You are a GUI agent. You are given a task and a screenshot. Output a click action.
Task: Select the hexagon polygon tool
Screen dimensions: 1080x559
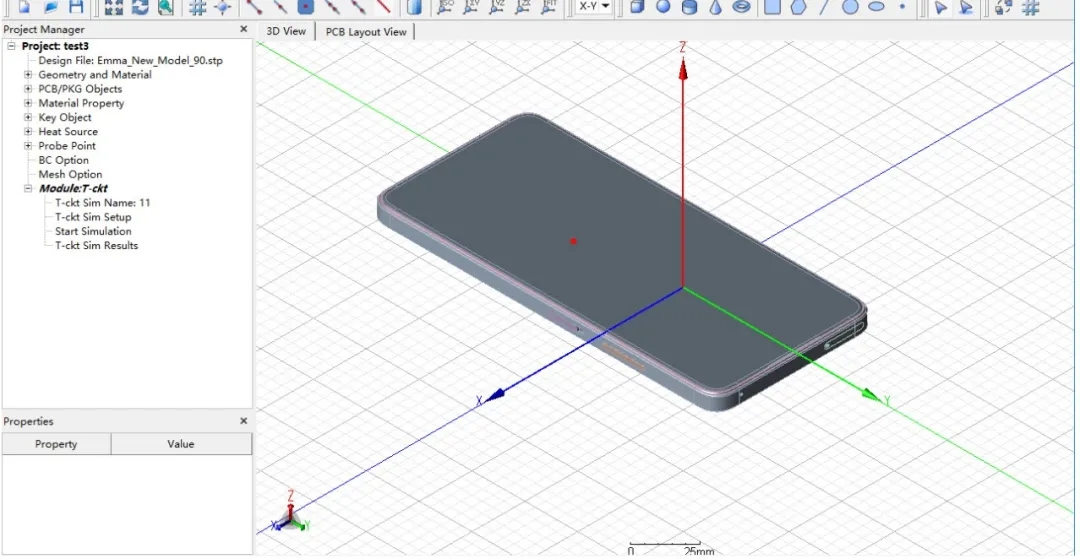(798, 6)
